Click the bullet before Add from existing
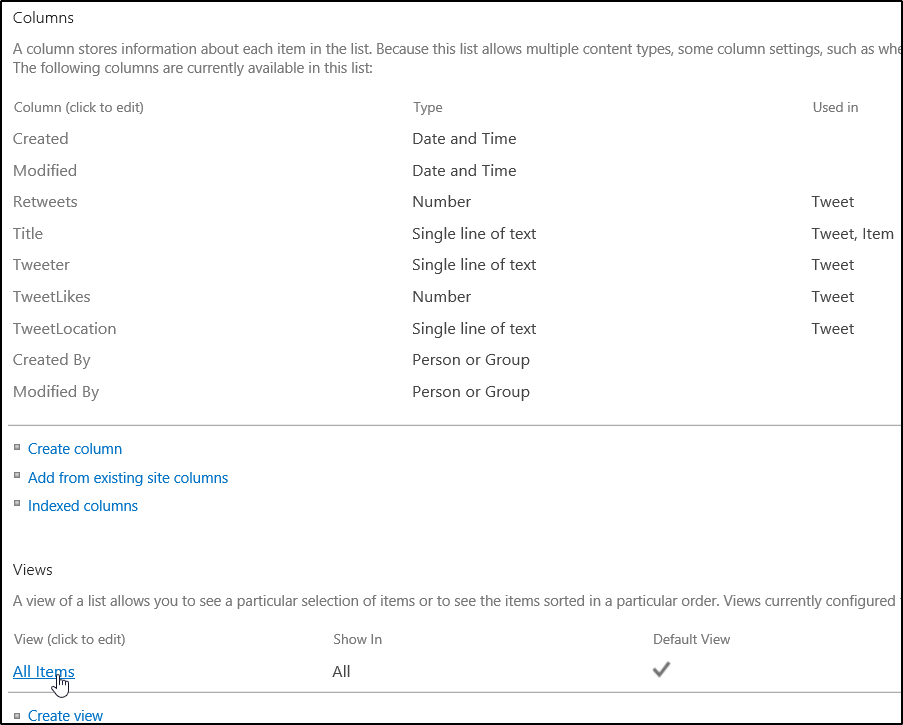The height and width of the screenshot is (725, 903). click(17, 476)
